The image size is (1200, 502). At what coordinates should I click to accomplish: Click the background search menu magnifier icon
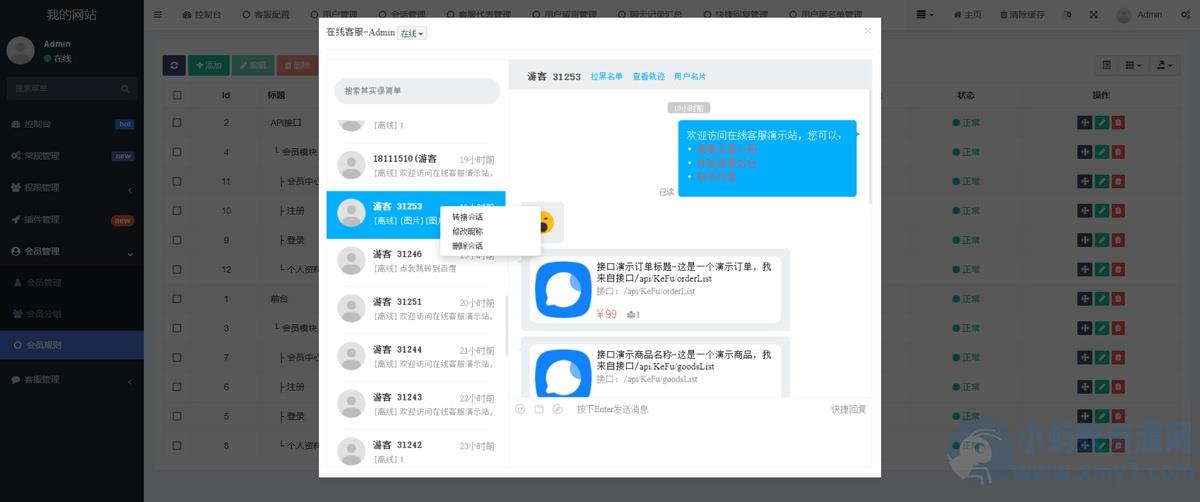pyautogui.click(x=127, y=89)
